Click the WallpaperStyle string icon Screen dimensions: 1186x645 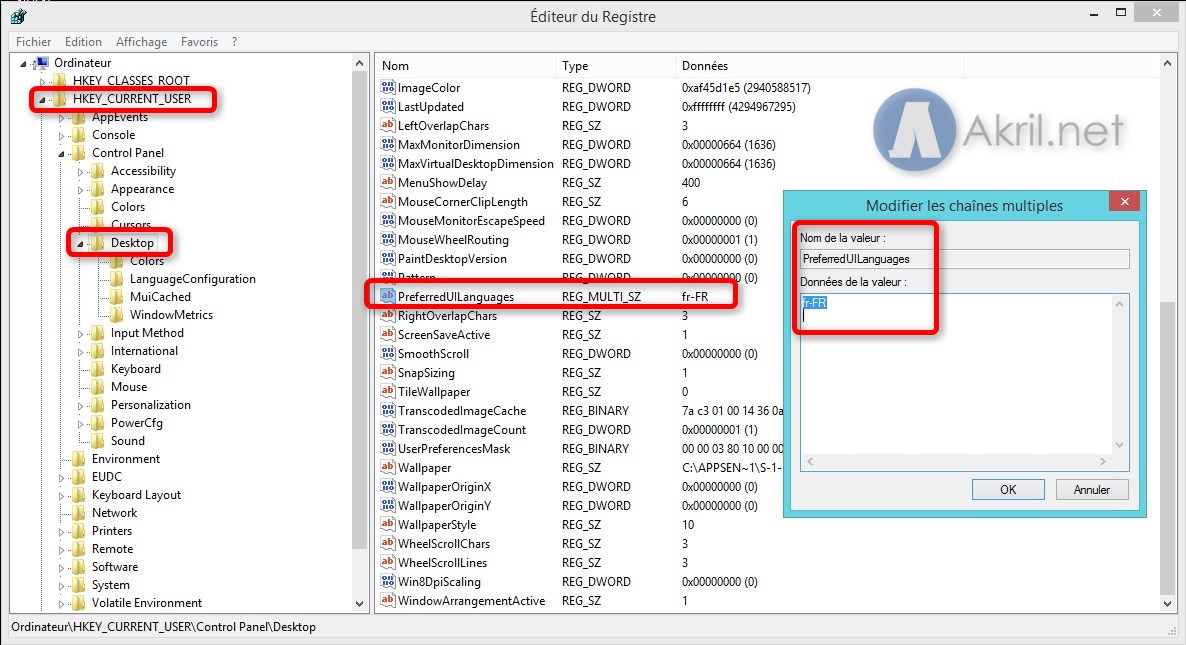[x=387, y=525]
